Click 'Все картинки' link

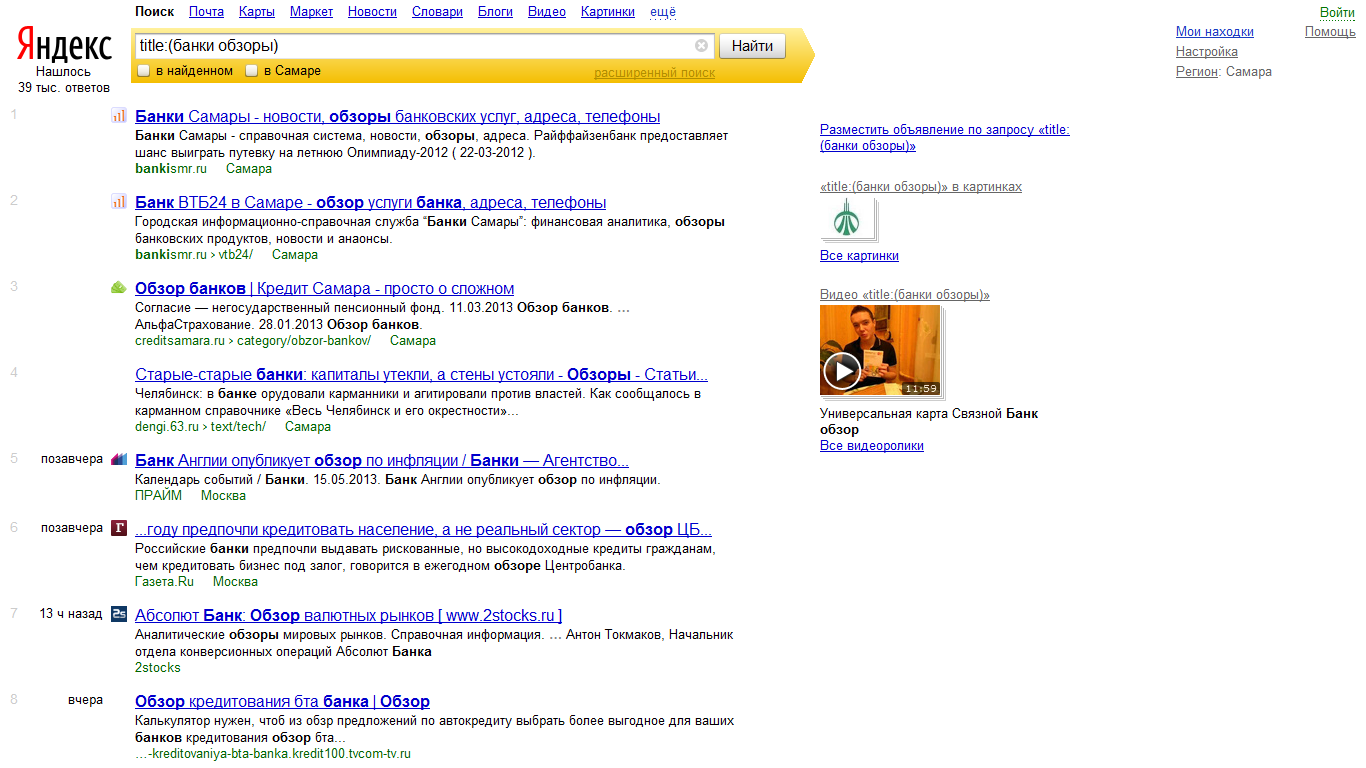click(x=859, y=256)
